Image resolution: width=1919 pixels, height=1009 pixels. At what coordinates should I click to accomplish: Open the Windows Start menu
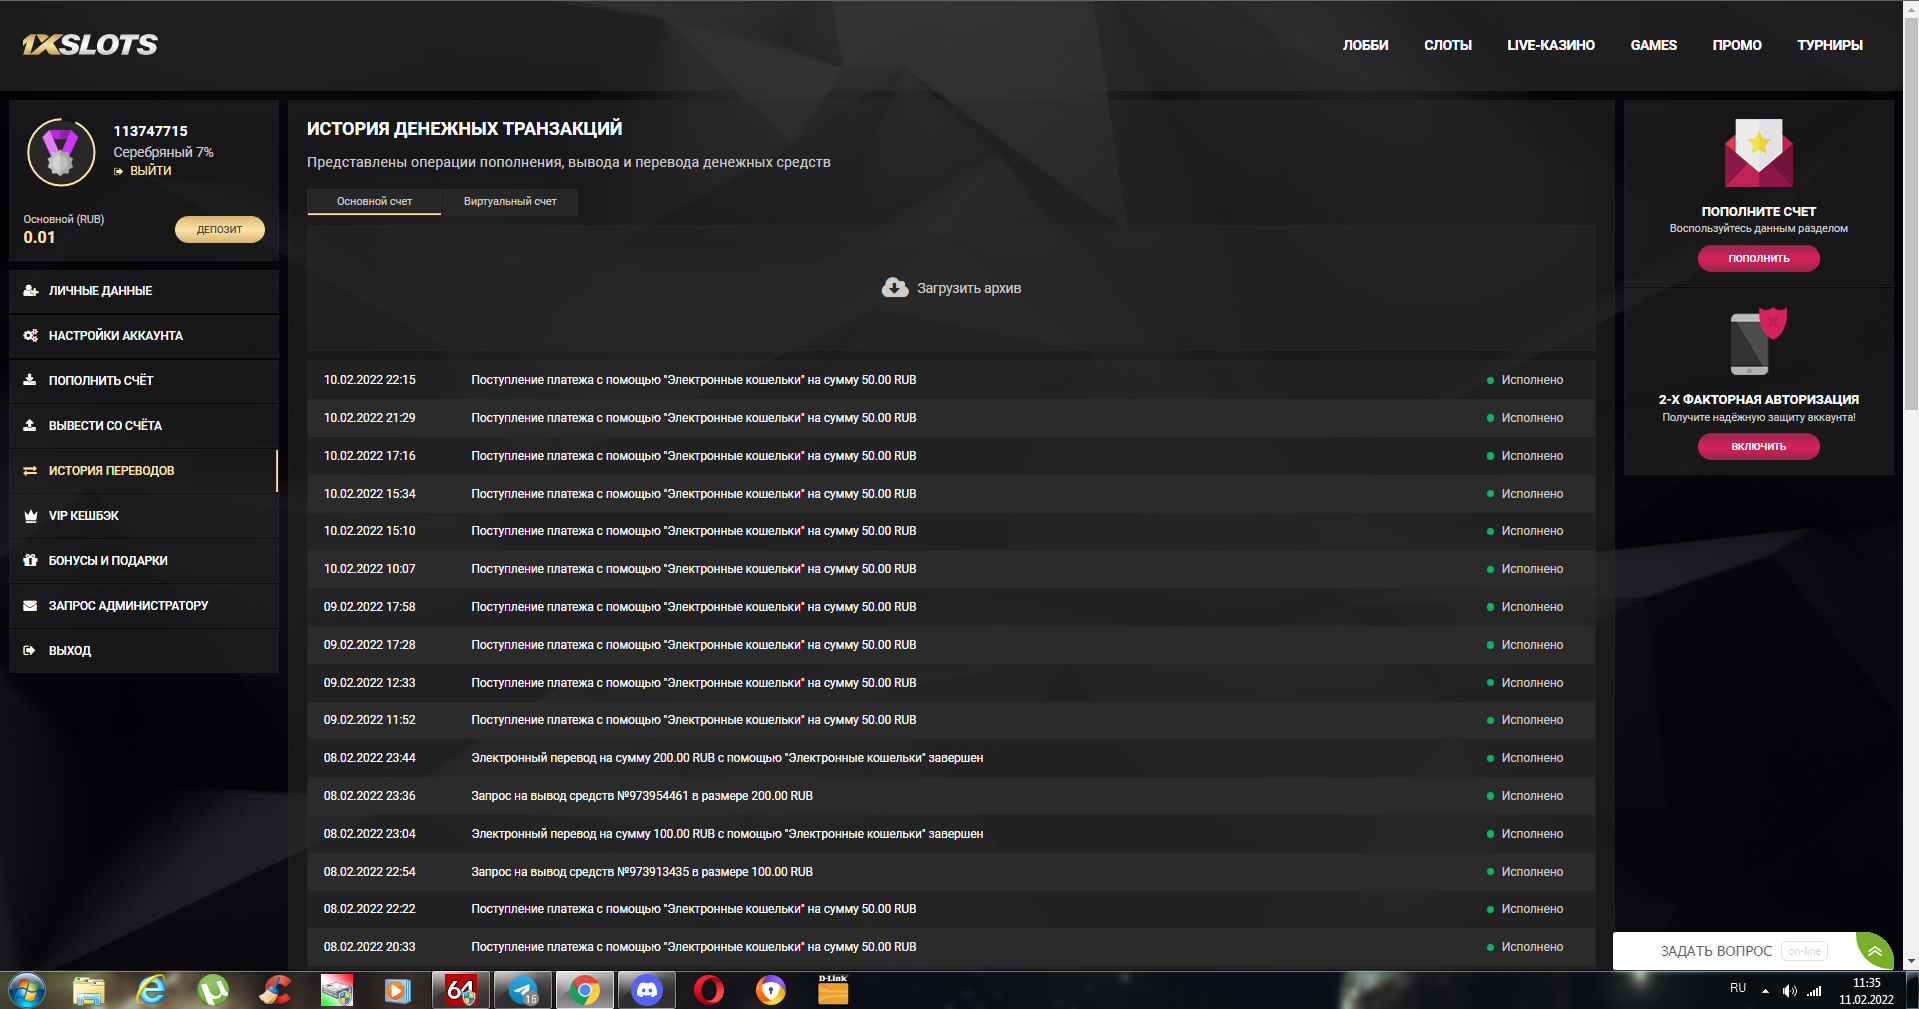26,991
